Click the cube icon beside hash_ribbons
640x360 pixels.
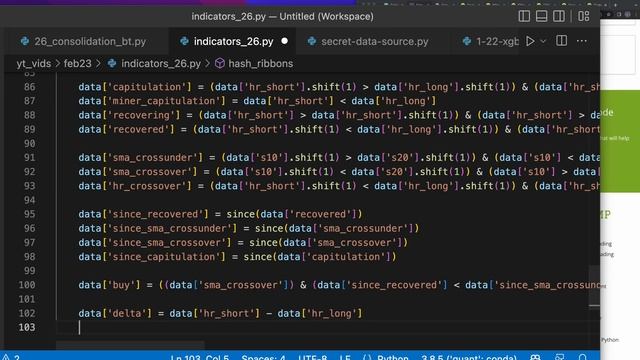tap(220, 63)
